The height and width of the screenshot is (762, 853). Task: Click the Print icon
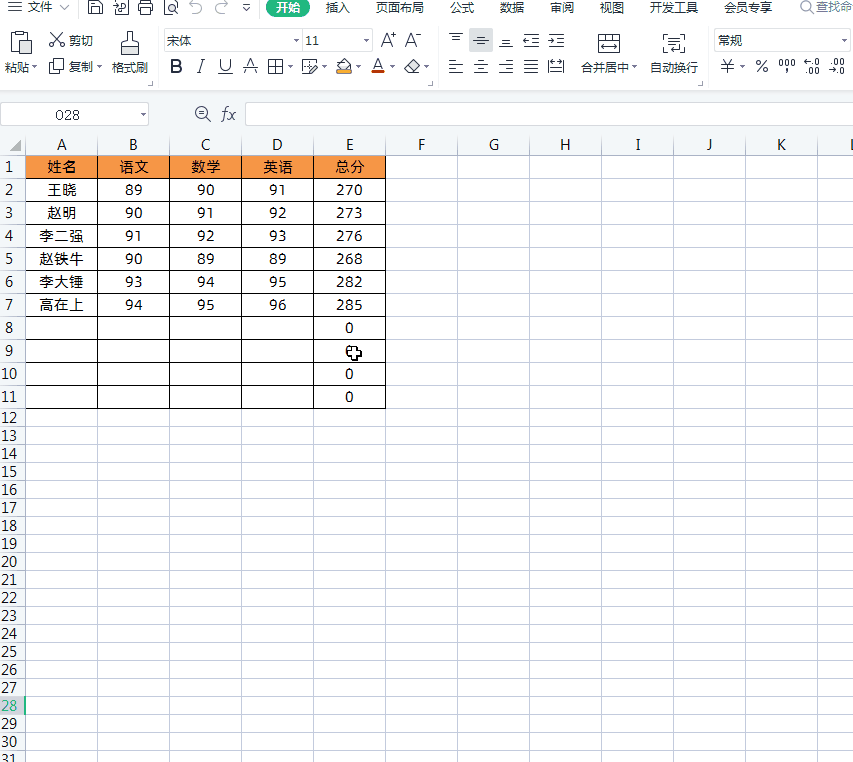tap(145, 7)
